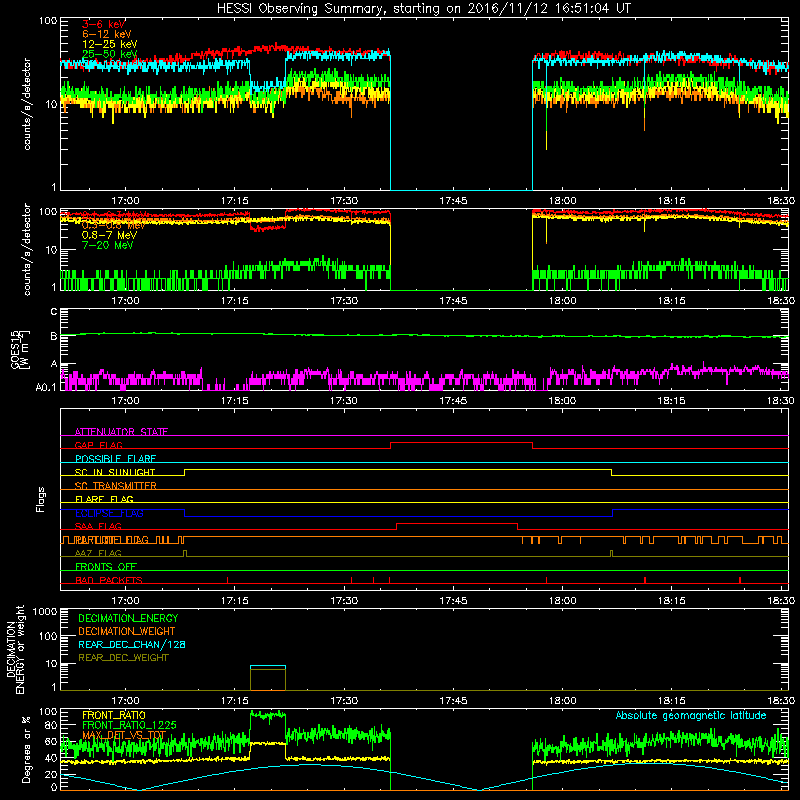Image resolution: width=800 pixels, height=800 pixels.
Task: Select the POSSIBLE_FLARE flag label
Action: (x=115, y=459)
